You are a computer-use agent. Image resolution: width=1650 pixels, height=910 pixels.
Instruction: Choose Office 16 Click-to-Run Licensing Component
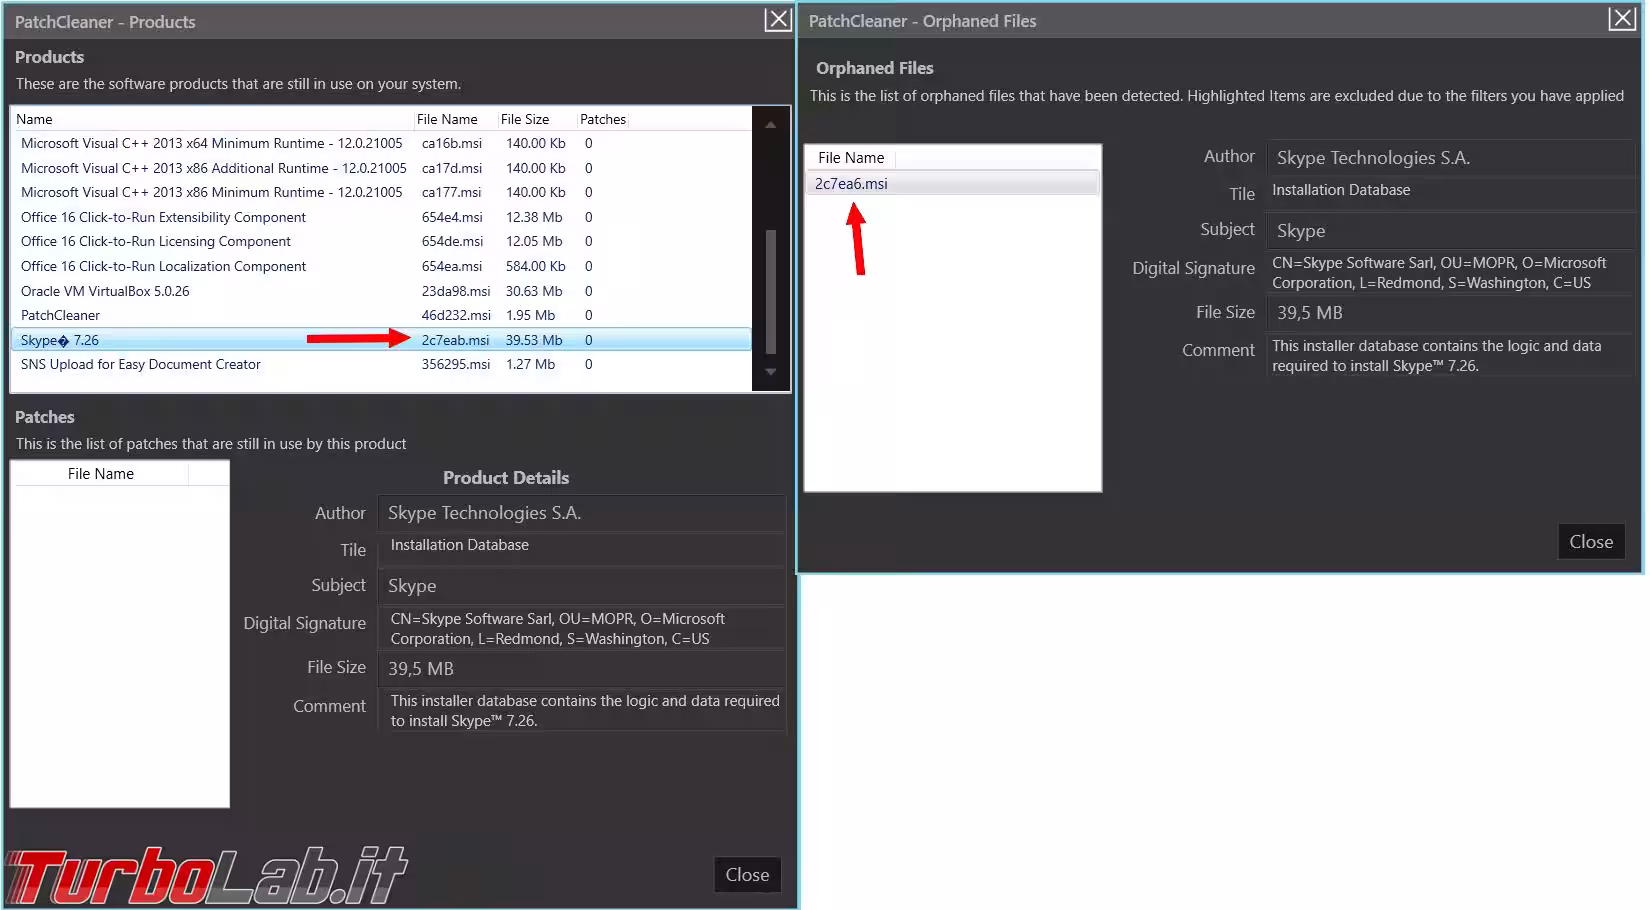156,241
